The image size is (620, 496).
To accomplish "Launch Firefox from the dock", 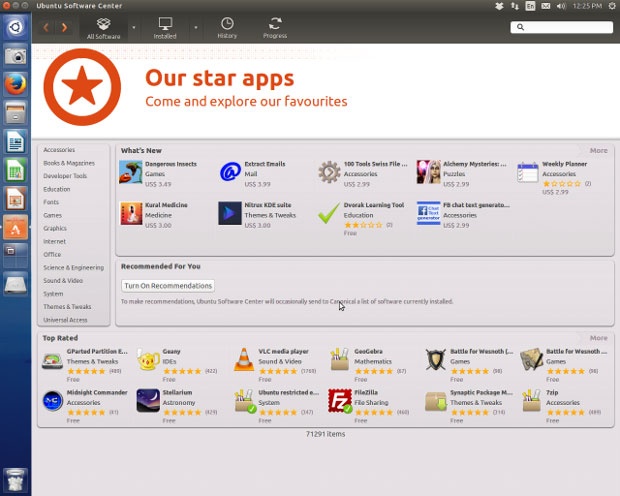I will pos(15,84).
